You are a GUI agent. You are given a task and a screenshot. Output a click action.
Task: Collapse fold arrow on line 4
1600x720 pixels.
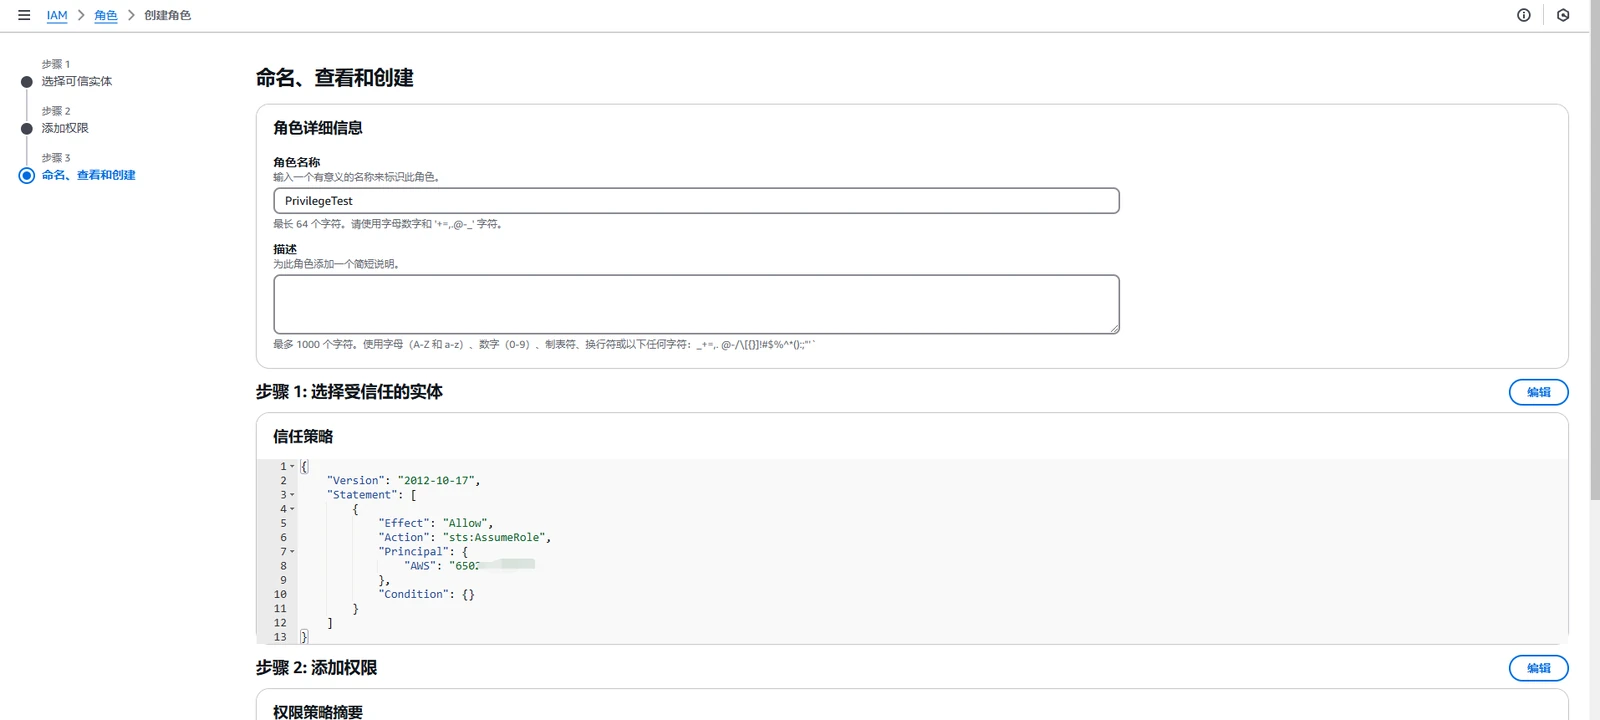[x=292, y=509]
